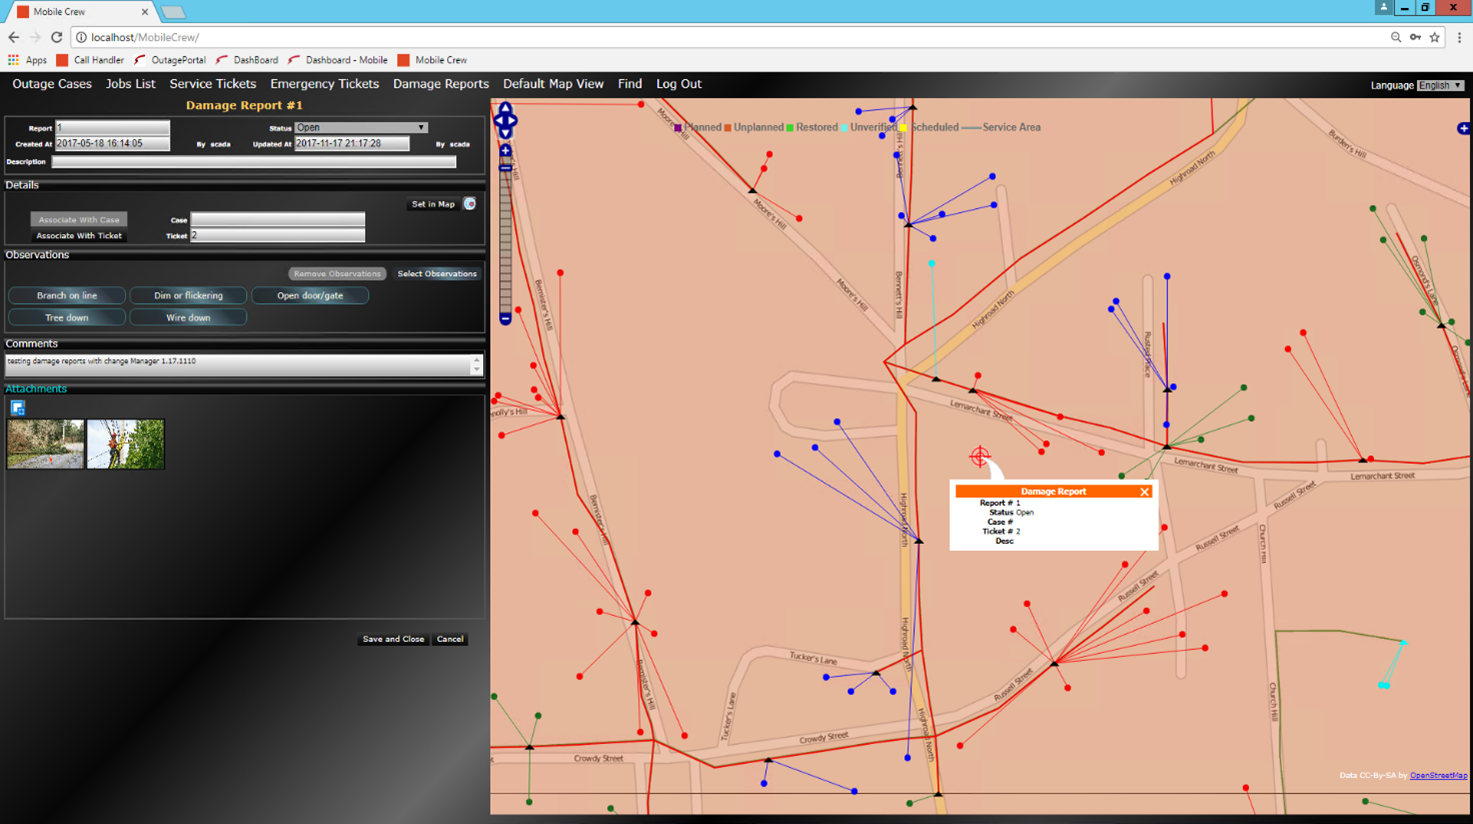Viewport: 1473px width, 824px height.
Task: Click the target icon beside Set in Map
Action: 469,204
